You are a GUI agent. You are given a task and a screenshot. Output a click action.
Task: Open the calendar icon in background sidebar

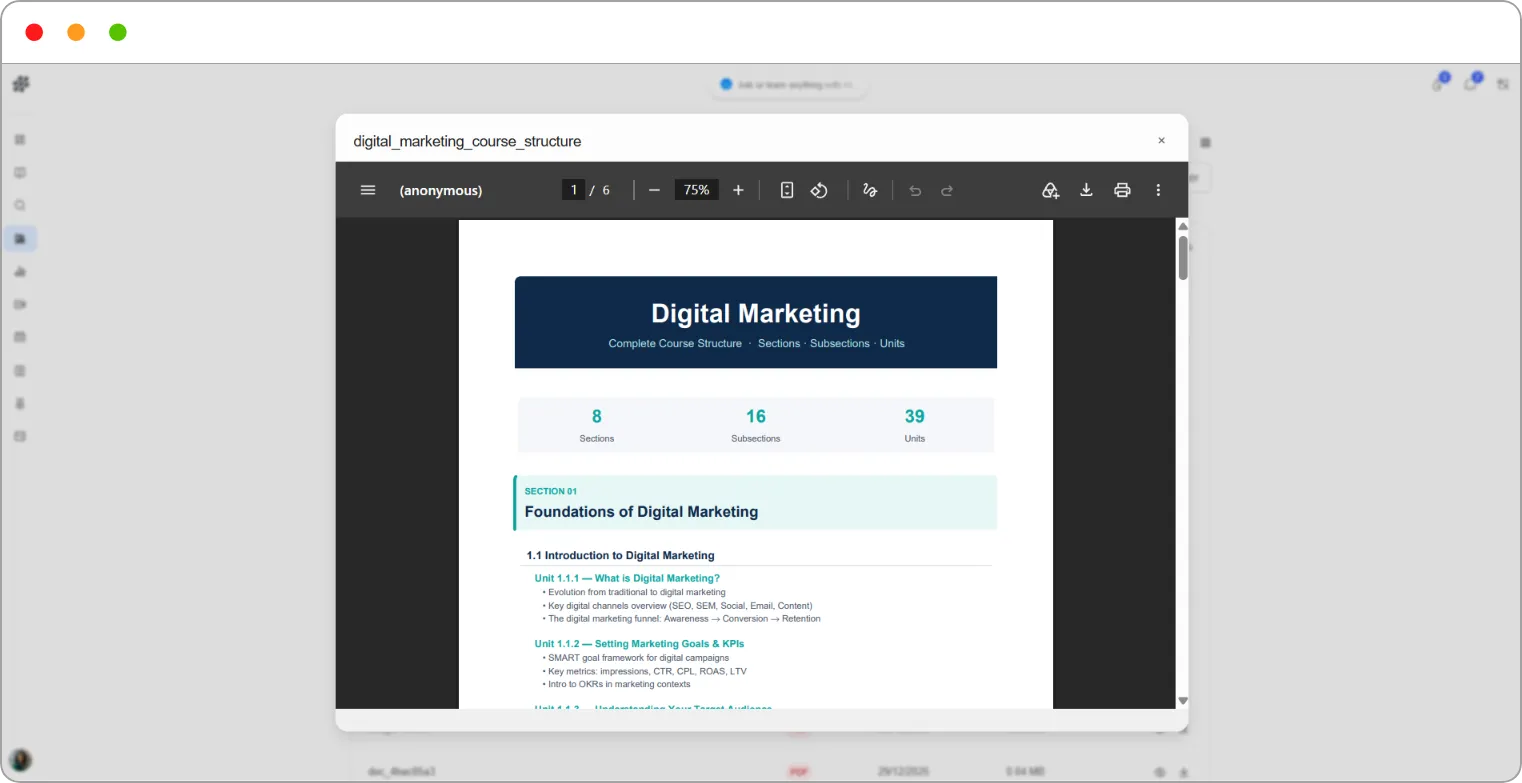coord(20,337)
